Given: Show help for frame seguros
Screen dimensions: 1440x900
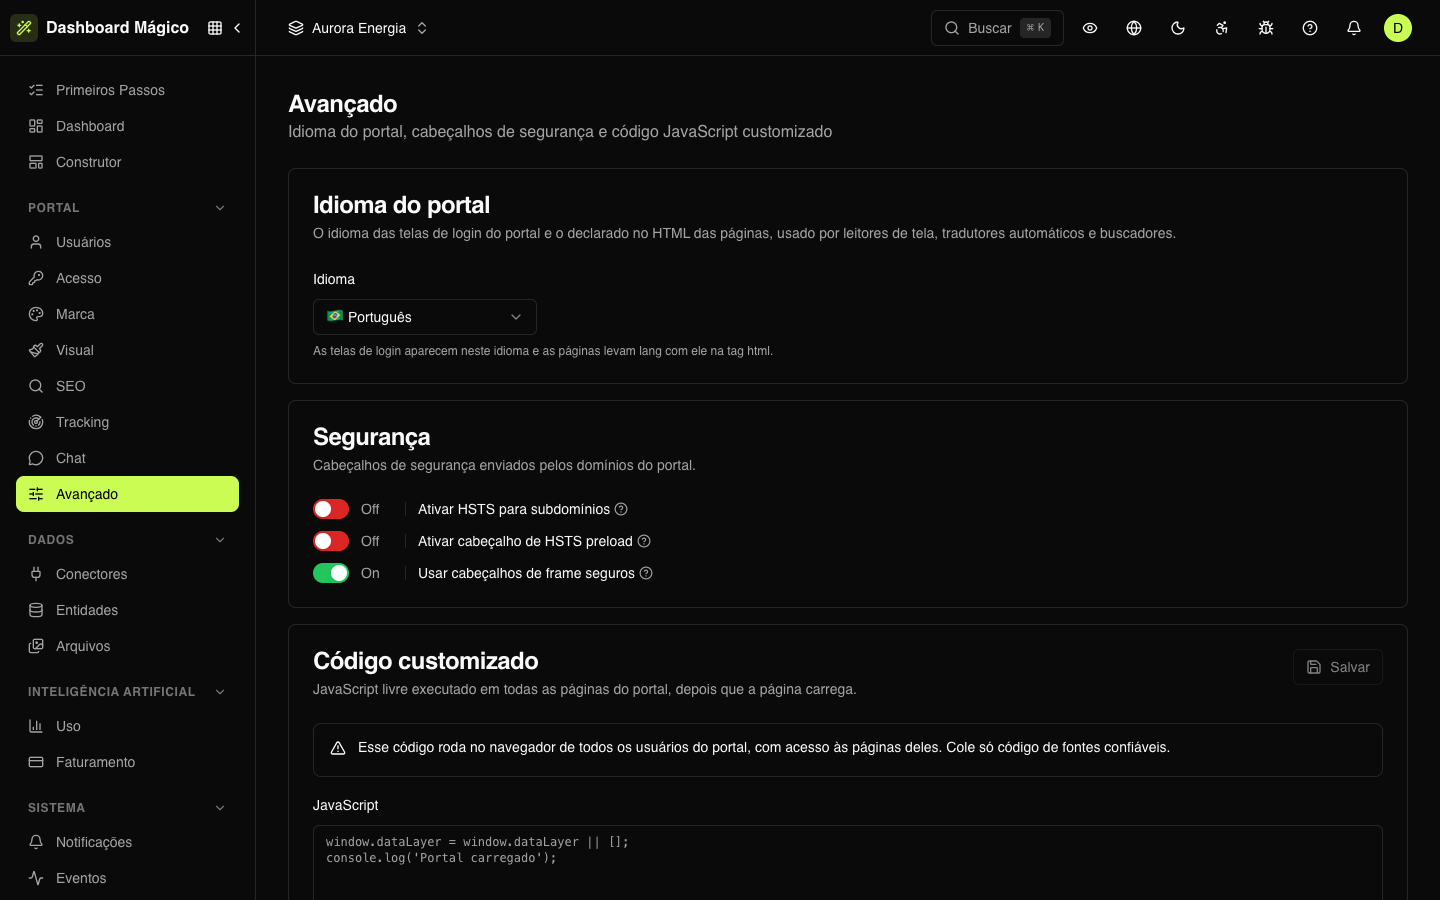Looking at the screenshot, I should point(646,573).
